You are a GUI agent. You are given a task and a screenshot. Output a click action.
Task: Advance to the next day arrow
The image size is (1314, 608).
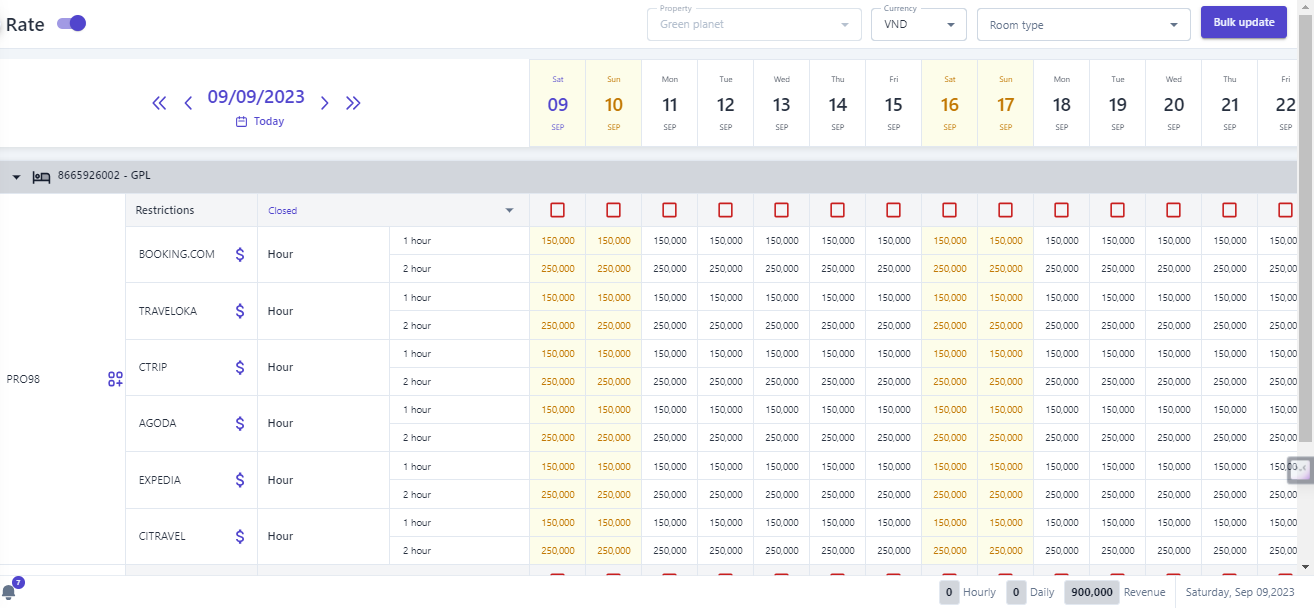point(324,102)
